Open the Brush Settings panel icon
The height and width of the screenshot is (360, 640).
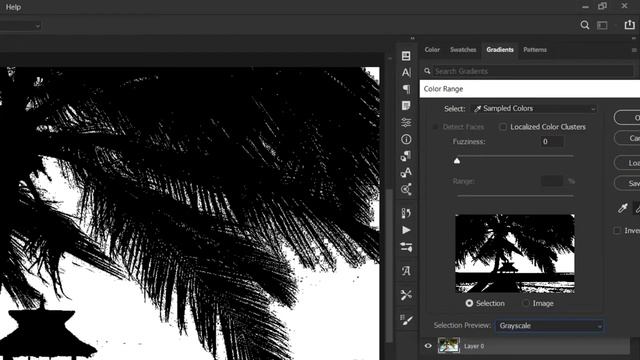click(x=406, y=247)
